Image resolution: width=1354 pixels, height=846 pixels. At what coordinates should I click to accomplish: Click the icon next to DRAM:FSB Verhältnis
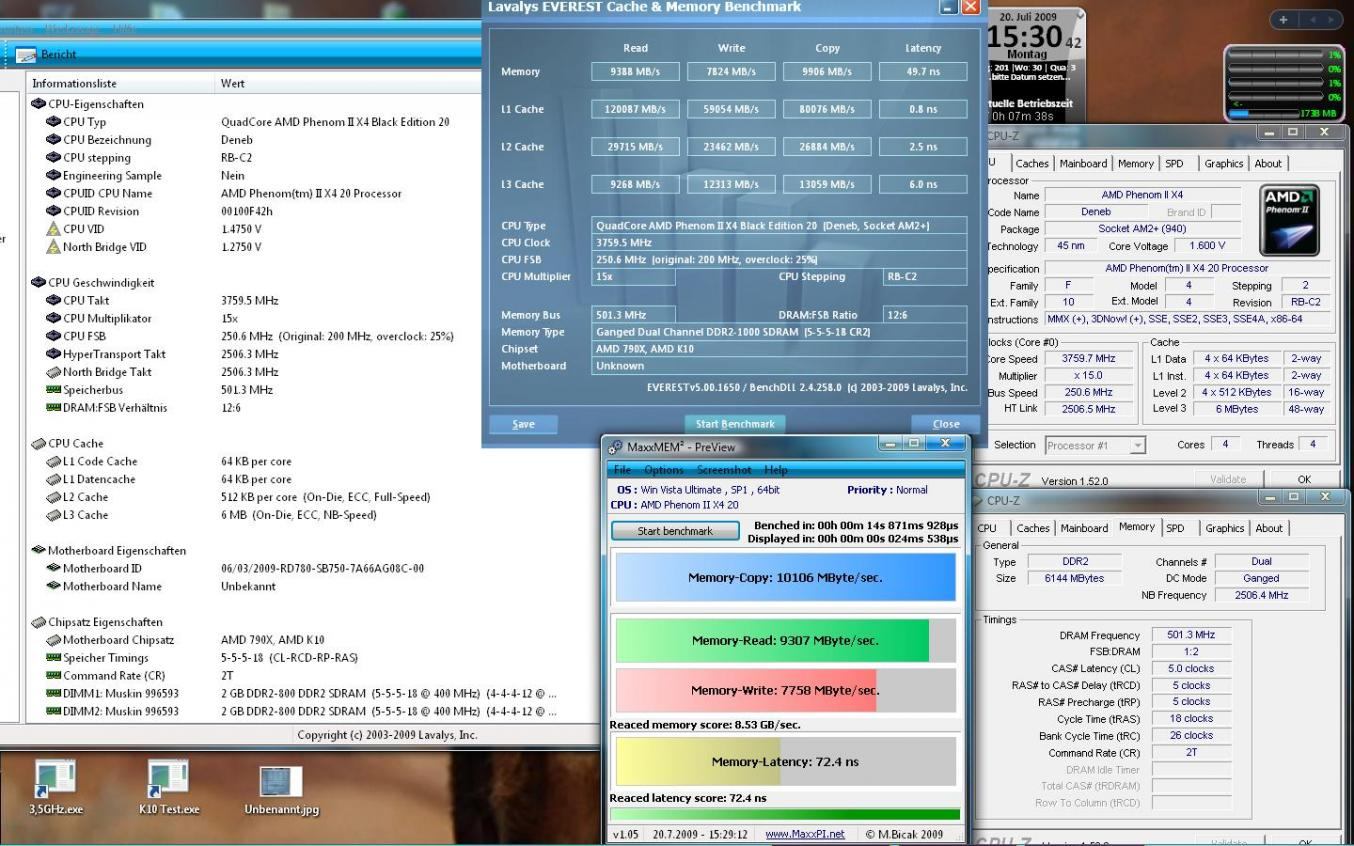[53, 408]
